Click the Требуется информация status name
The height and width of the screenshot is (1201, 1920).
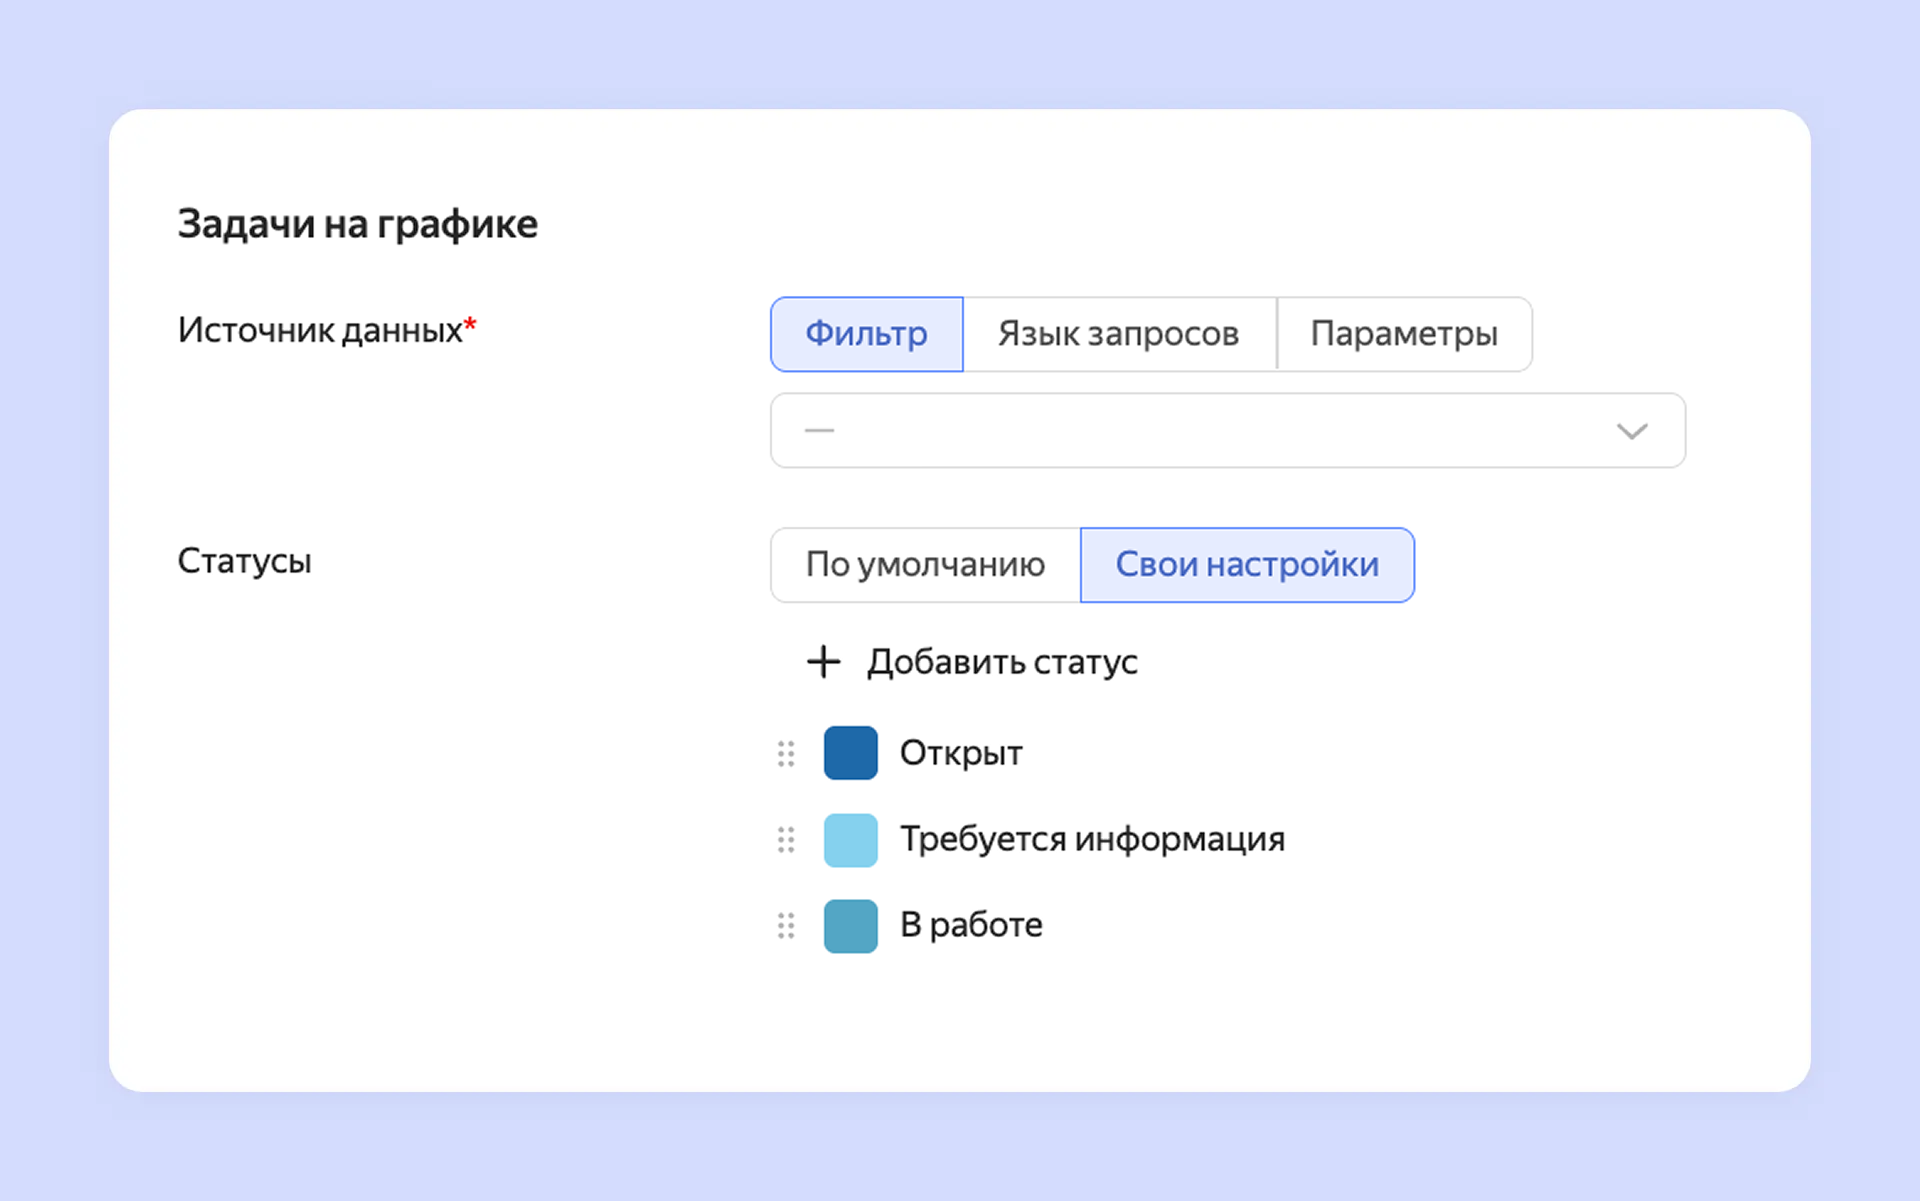point(1092,839)
